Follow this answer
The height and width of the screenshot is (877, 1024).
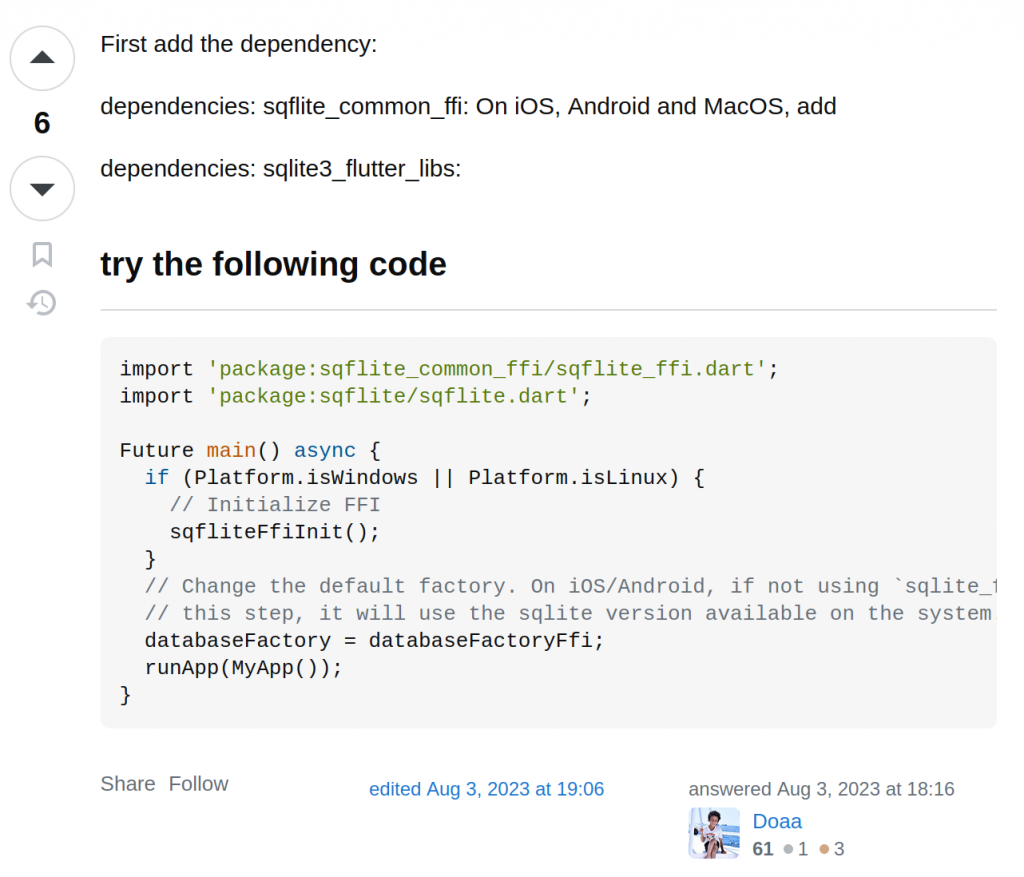click(199, 784)
